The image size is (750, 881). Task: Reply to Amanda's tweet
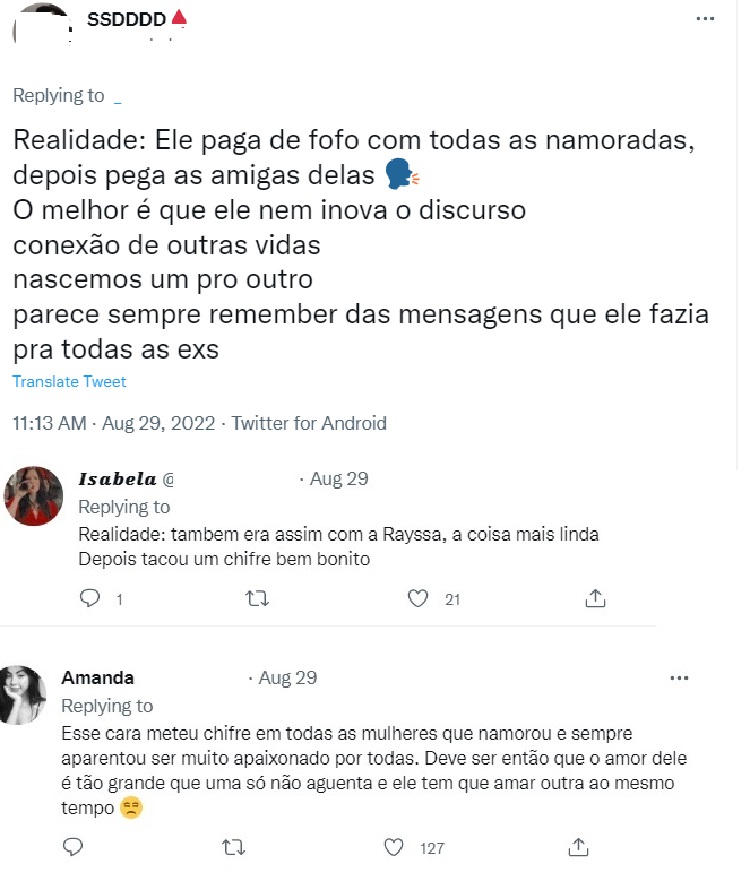click(72, 847)
